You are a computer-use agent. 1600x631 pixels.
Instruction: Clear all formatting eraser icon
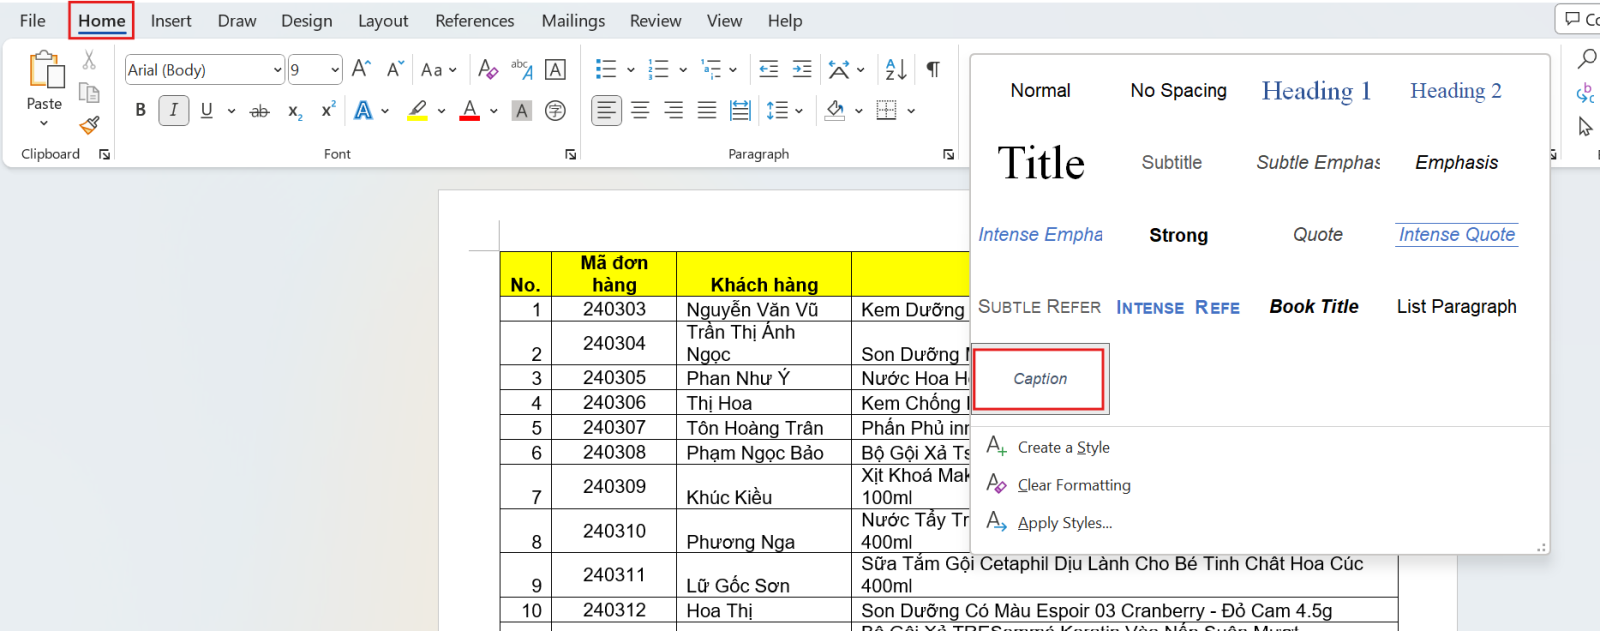(x=487, y=69)
